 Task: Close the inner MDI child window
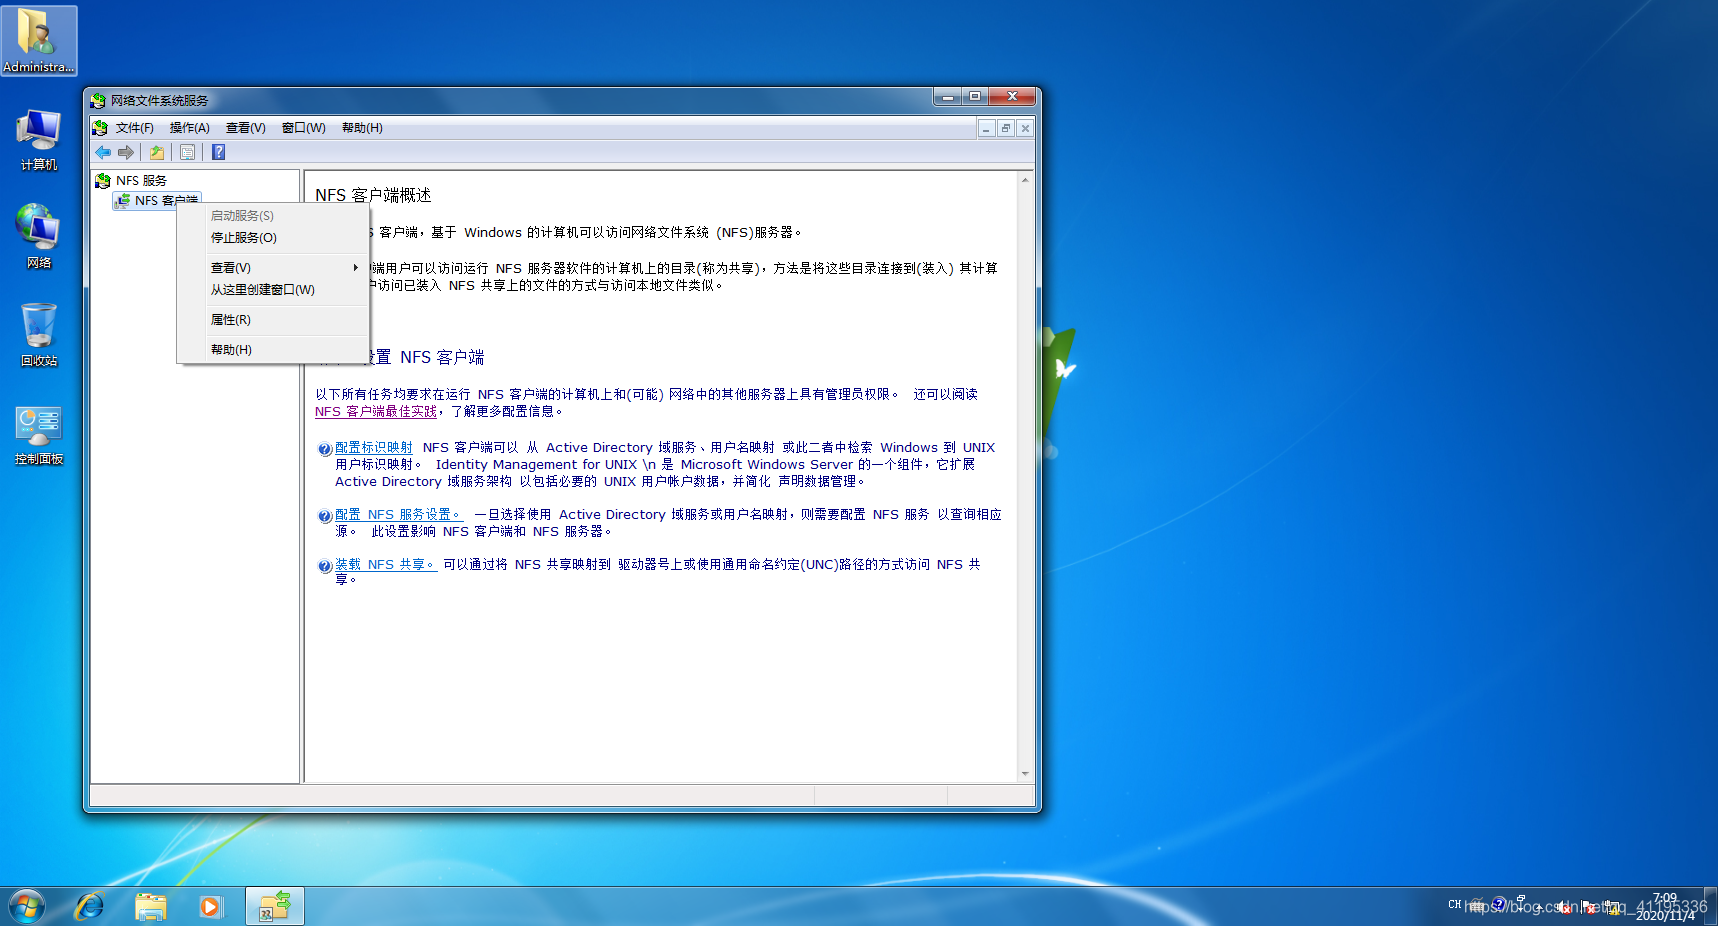[1025, 128]
